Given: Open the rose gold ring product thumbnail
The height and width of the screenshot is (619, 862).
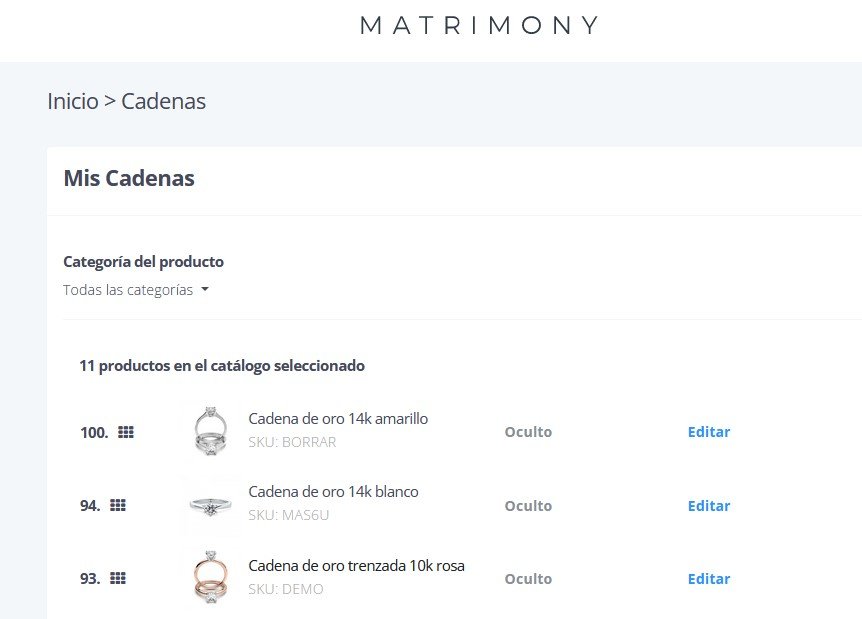Looking at the screenshot, I should pyautogui.click(x=210, y=578).
